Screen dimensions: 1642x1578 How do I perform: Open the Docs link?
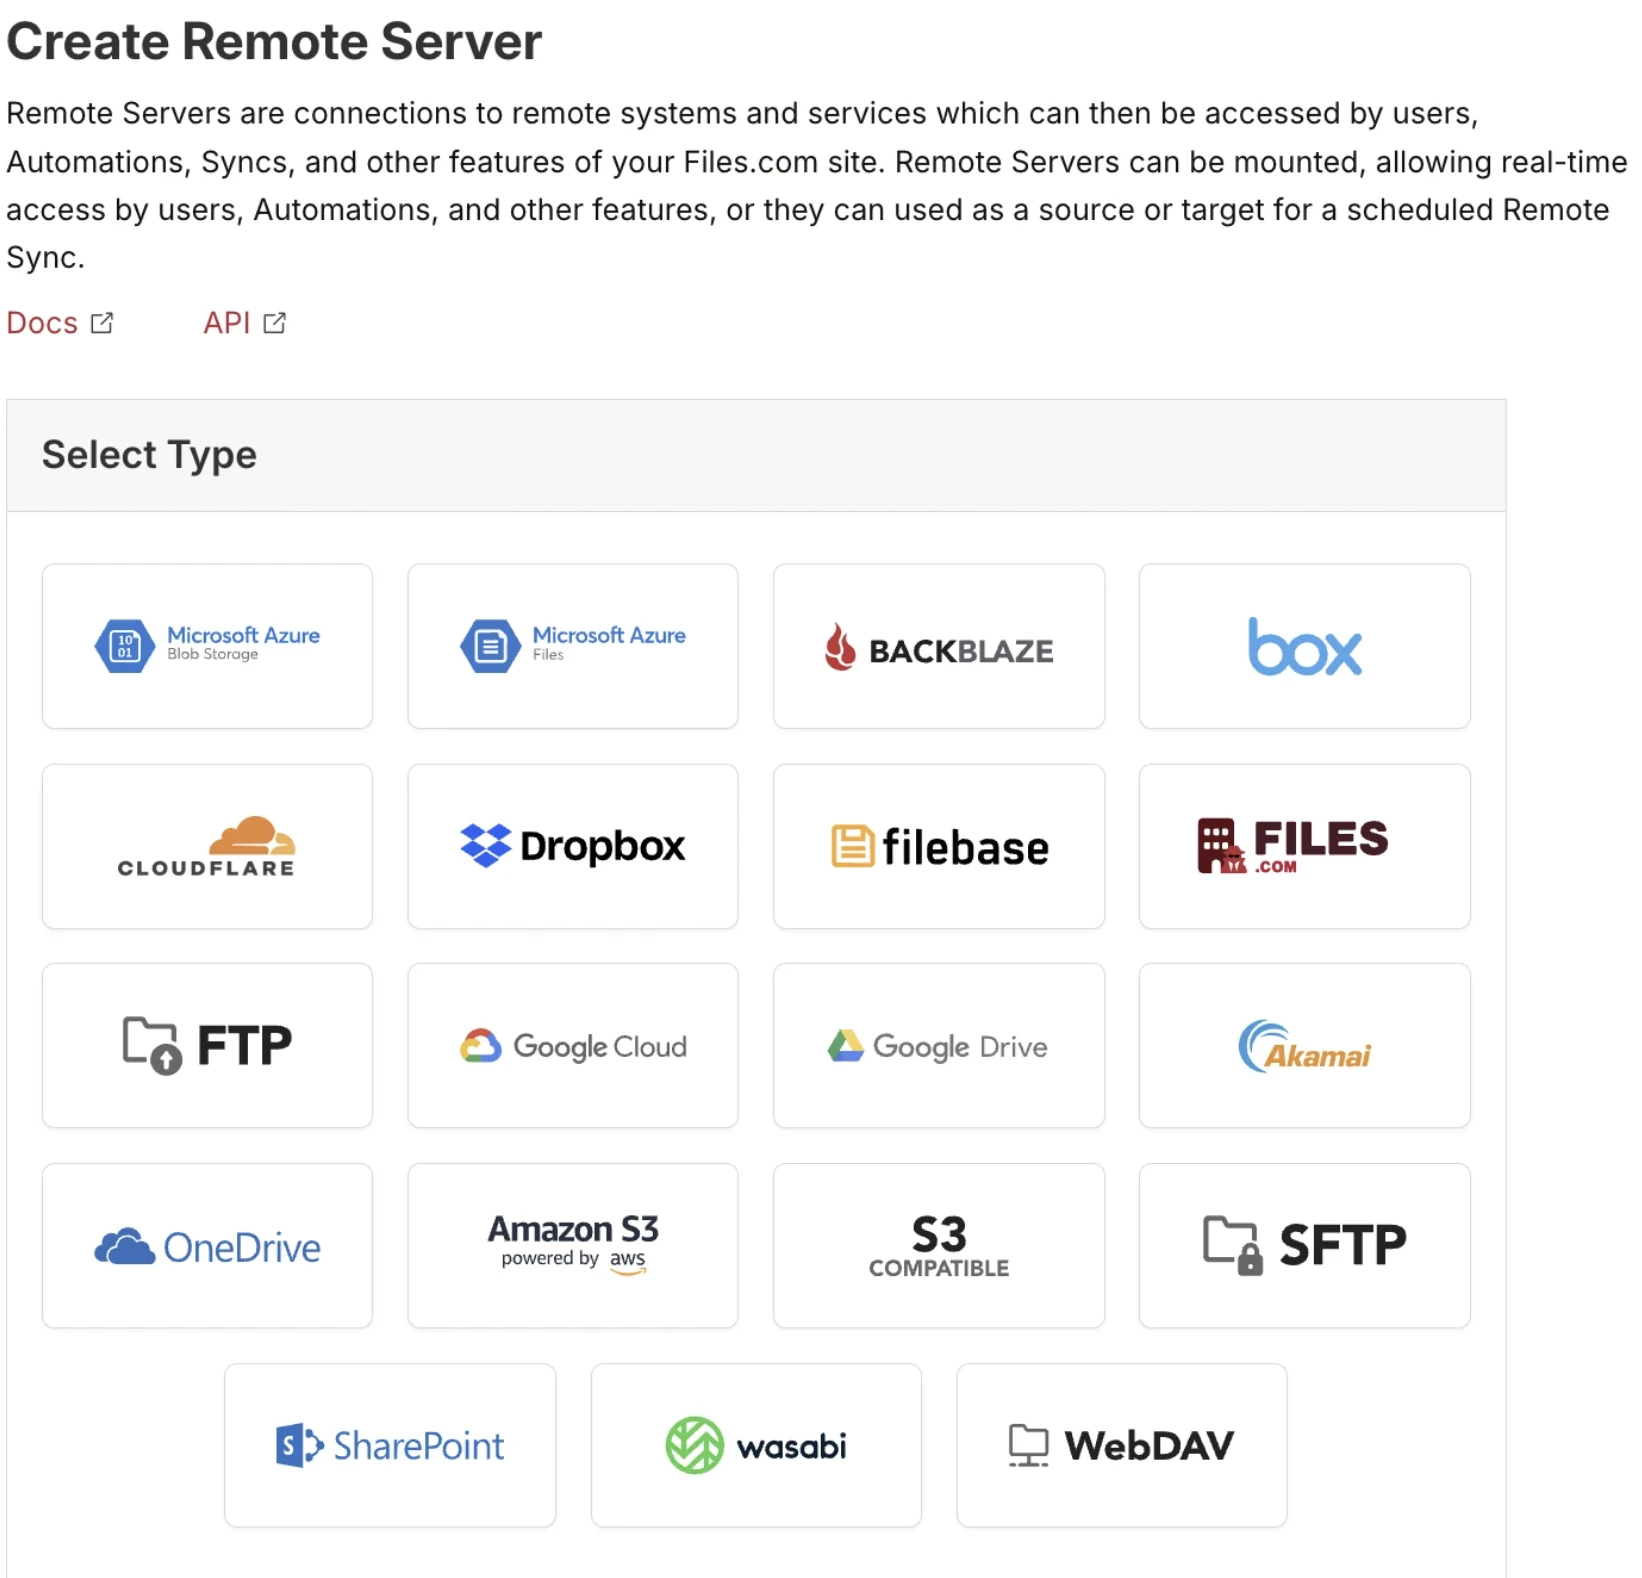tap(60, 323)
